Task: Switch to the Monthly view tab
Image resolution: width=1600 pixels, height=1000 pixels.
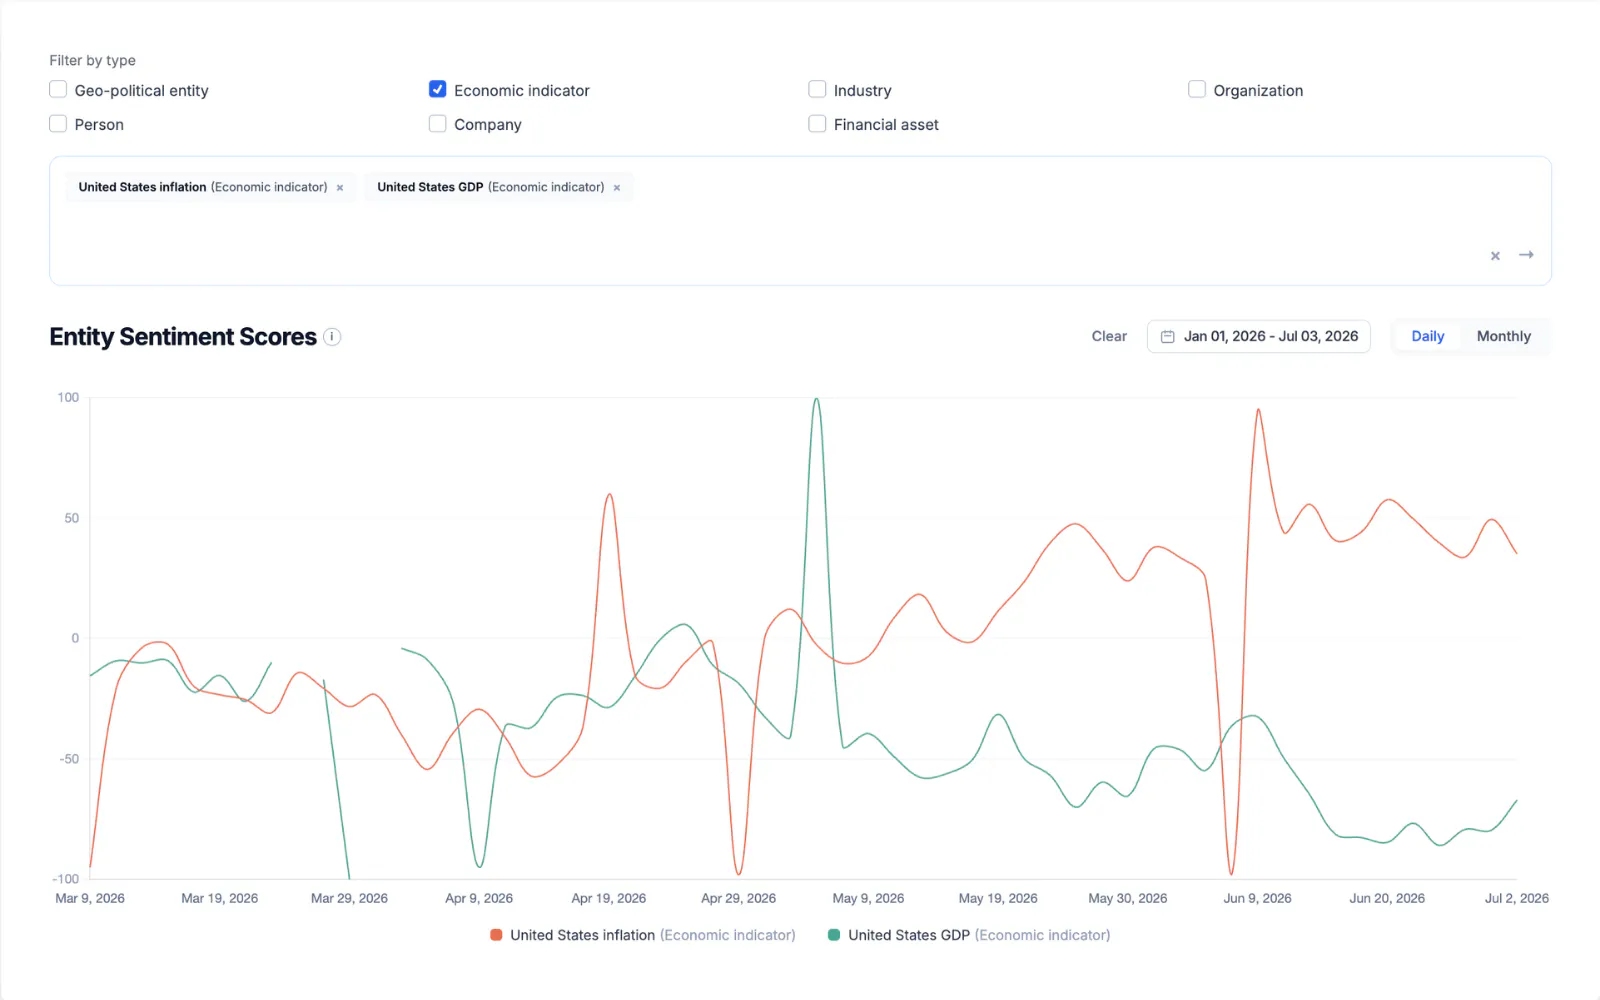Action: [x=1503, y=336]
